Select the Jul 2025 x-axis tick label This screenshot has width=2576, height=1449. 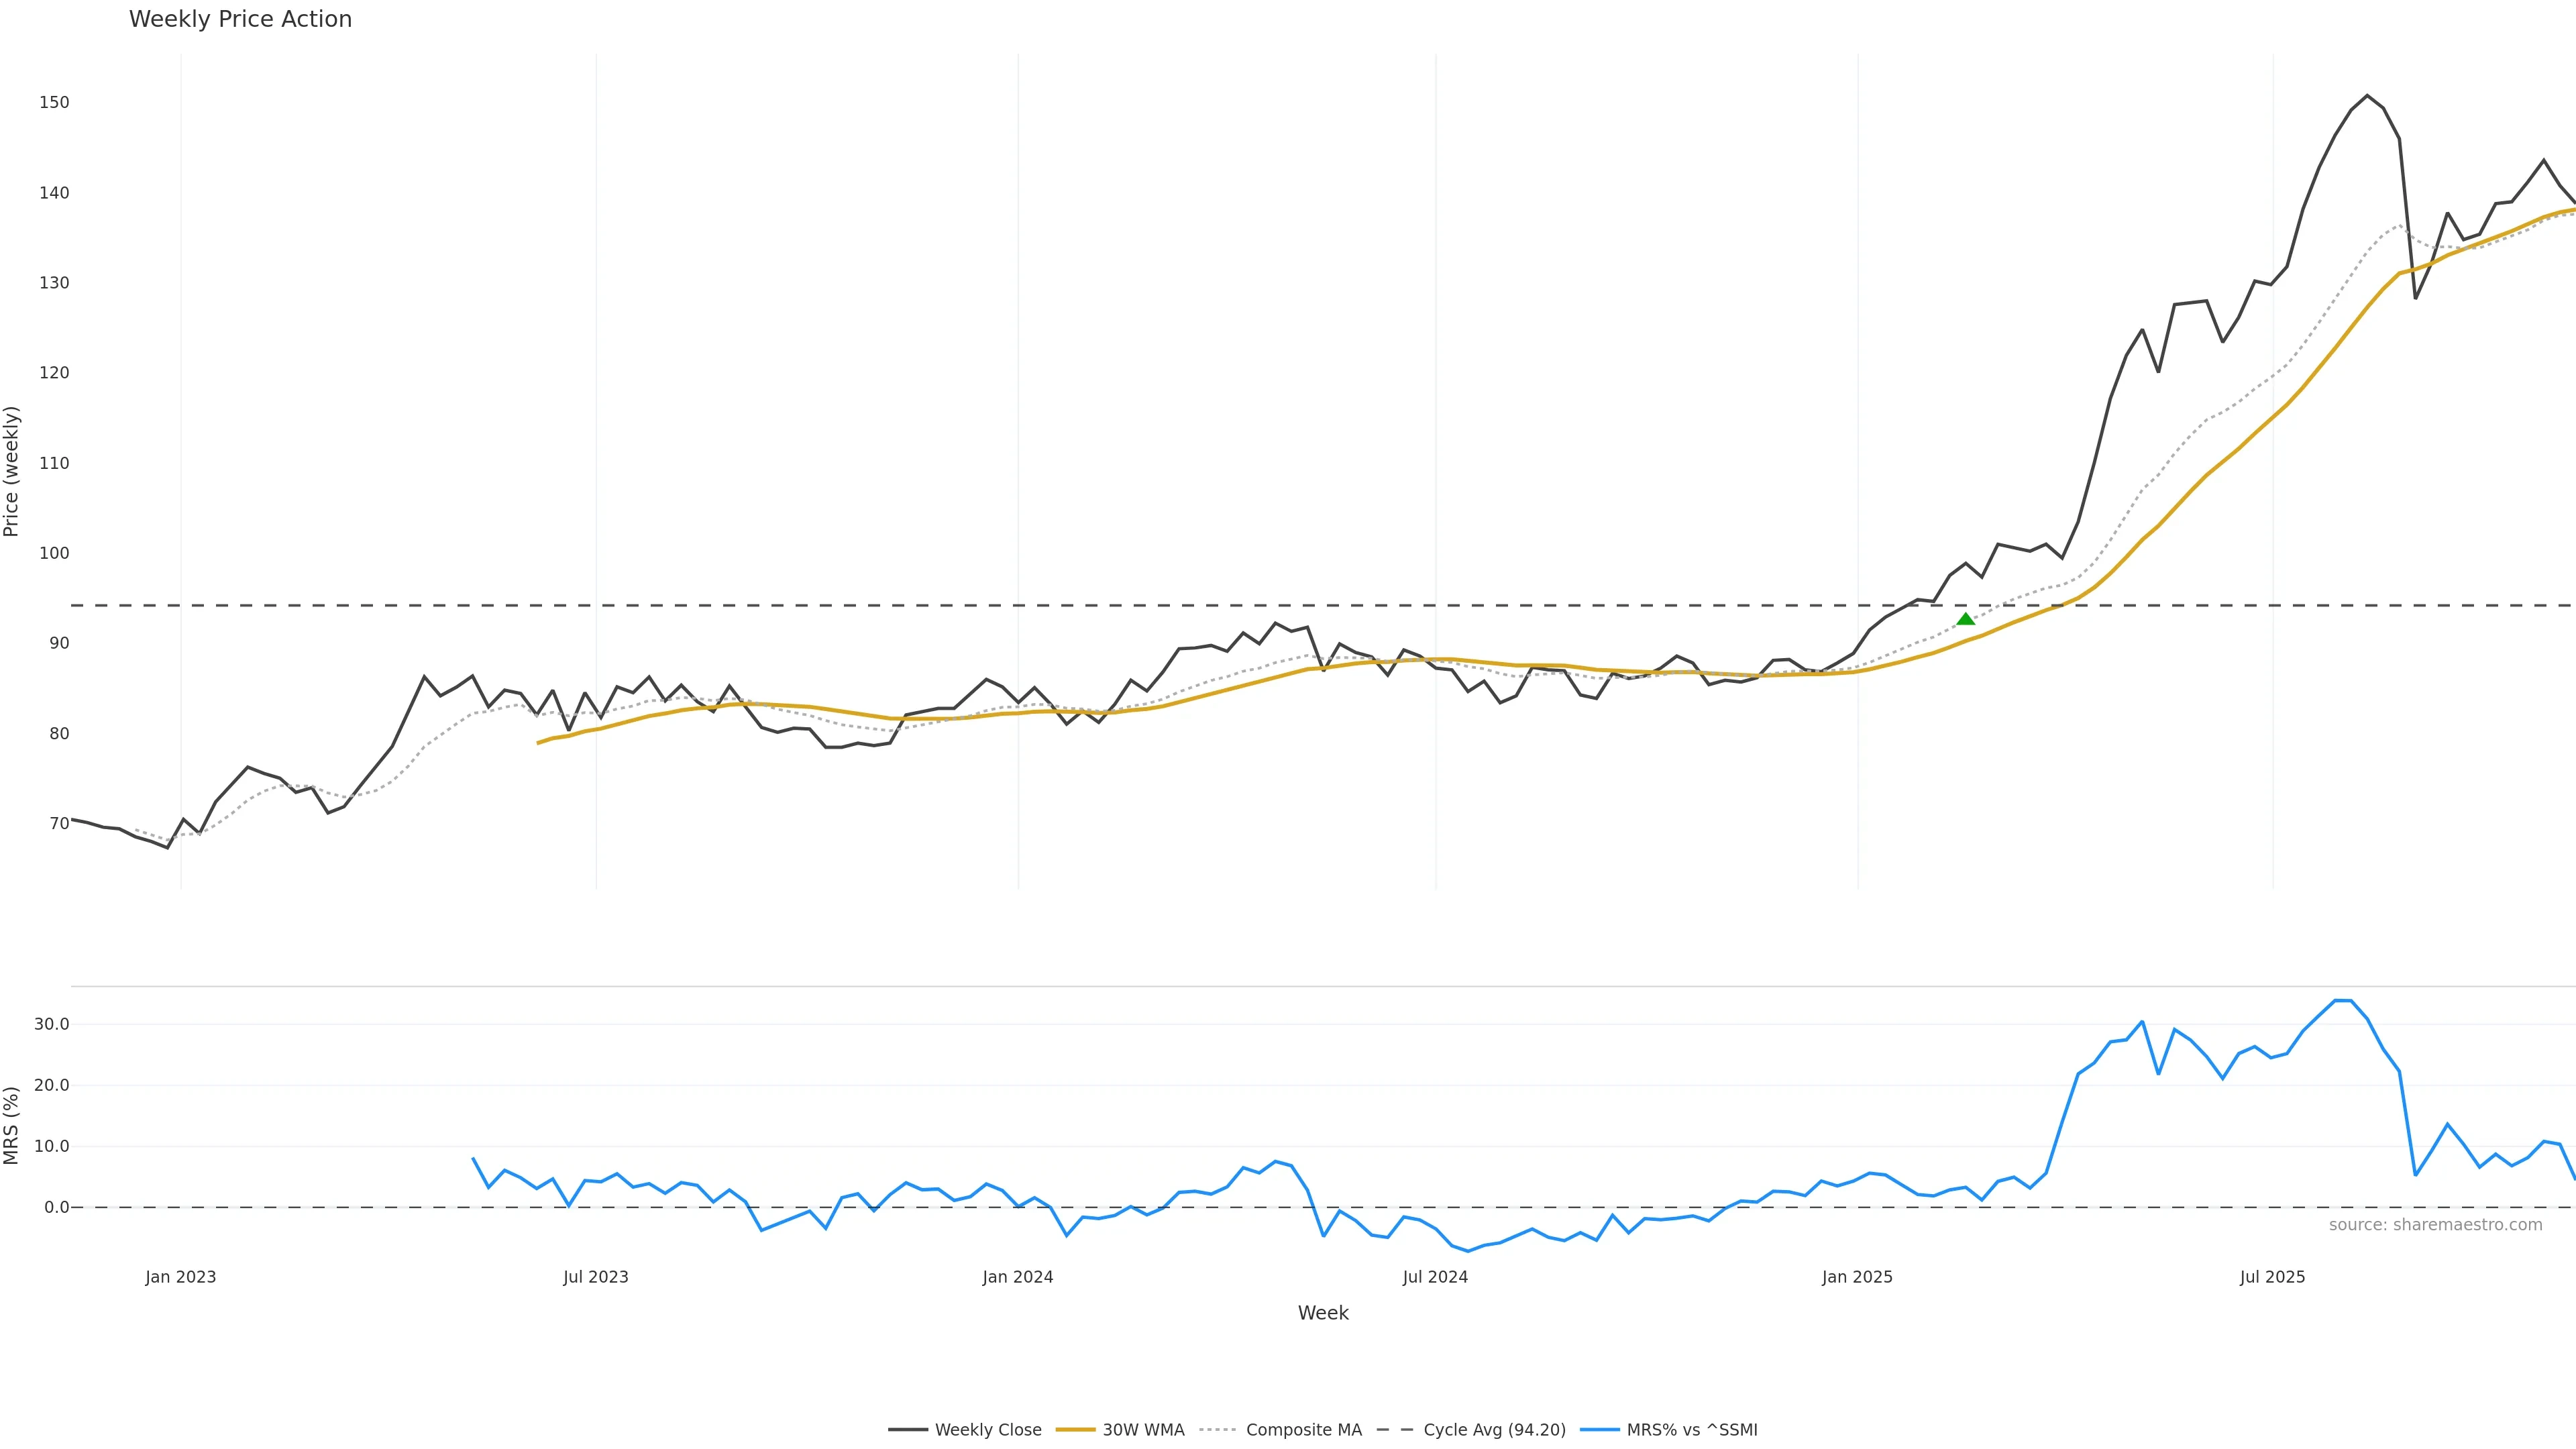tap(2272, 1277)
